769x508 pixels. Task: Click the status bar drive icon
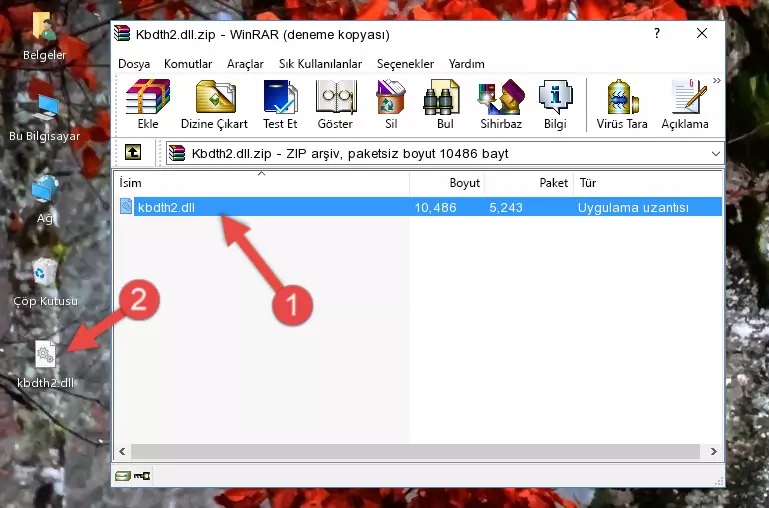(x=123, y=475)
